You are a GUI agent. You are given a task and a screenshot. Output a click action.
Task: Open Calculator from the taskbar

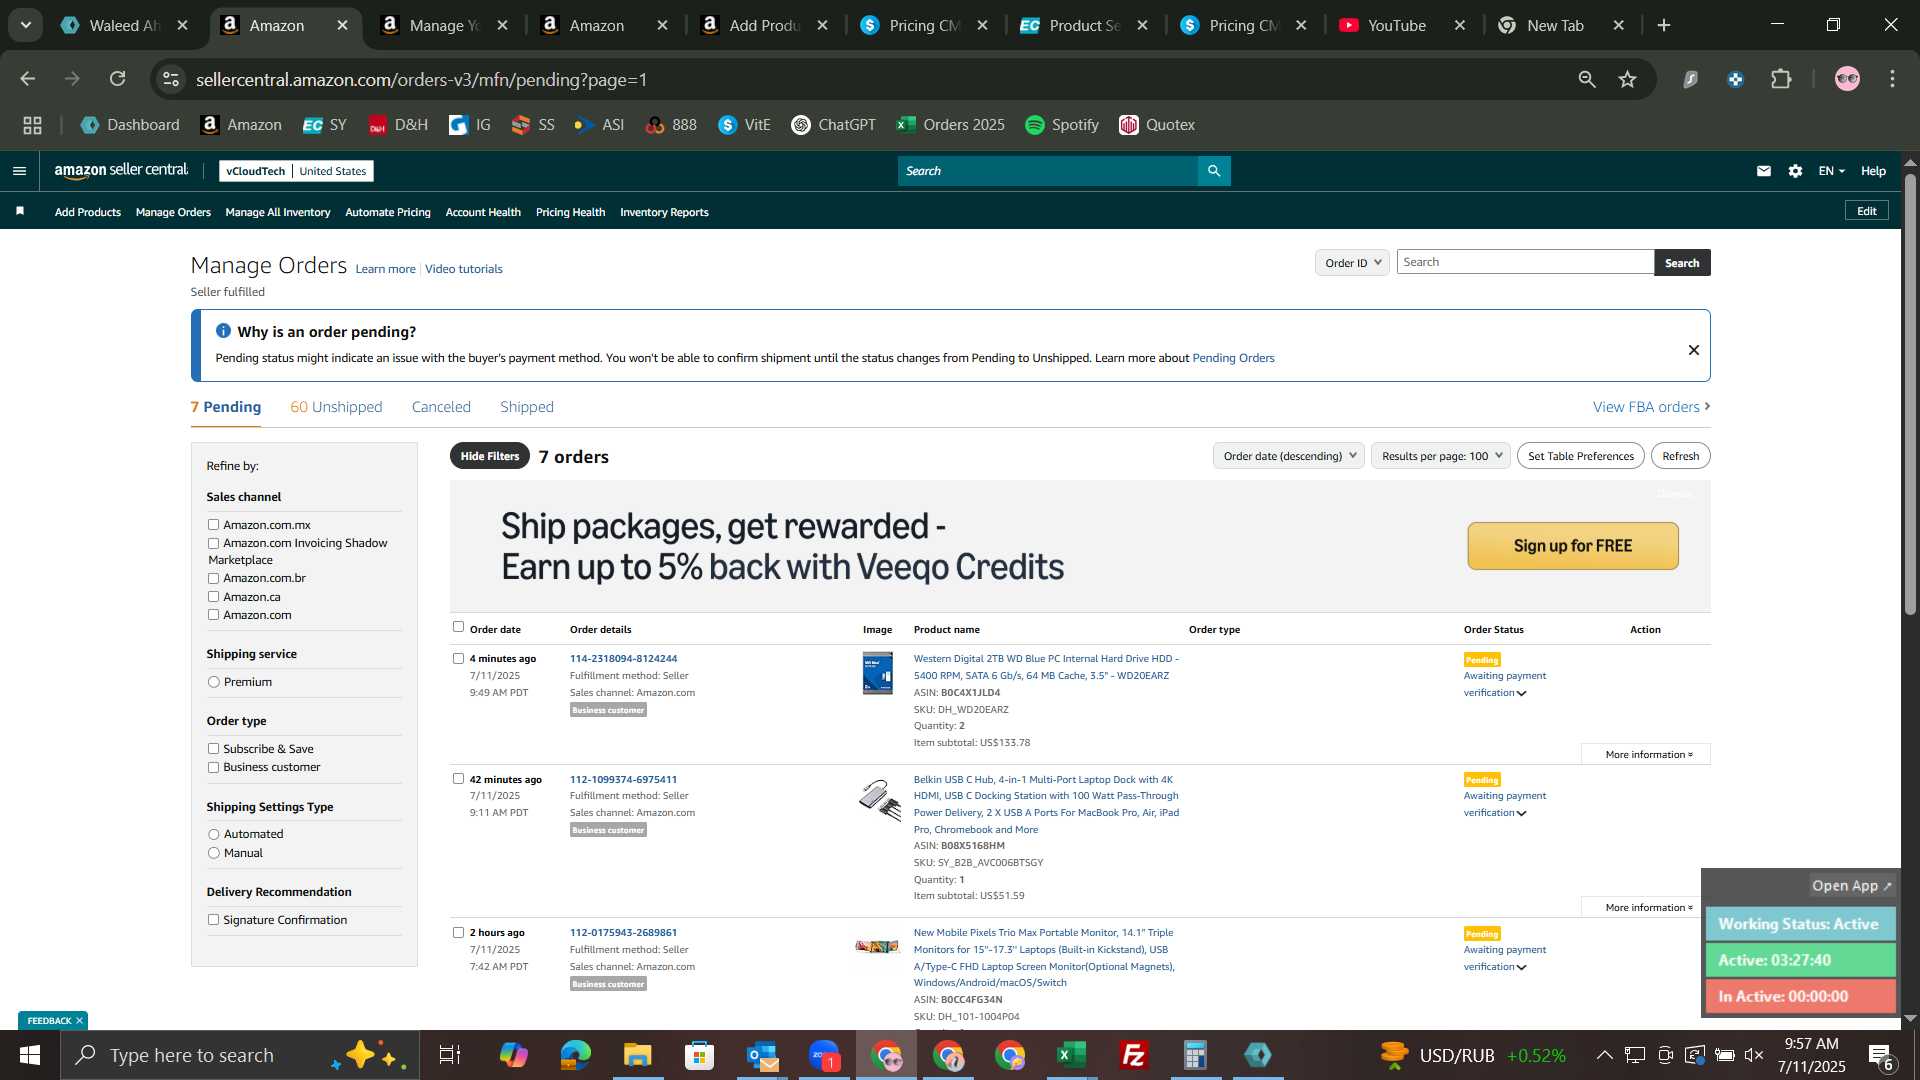tap(1195, 1055)
